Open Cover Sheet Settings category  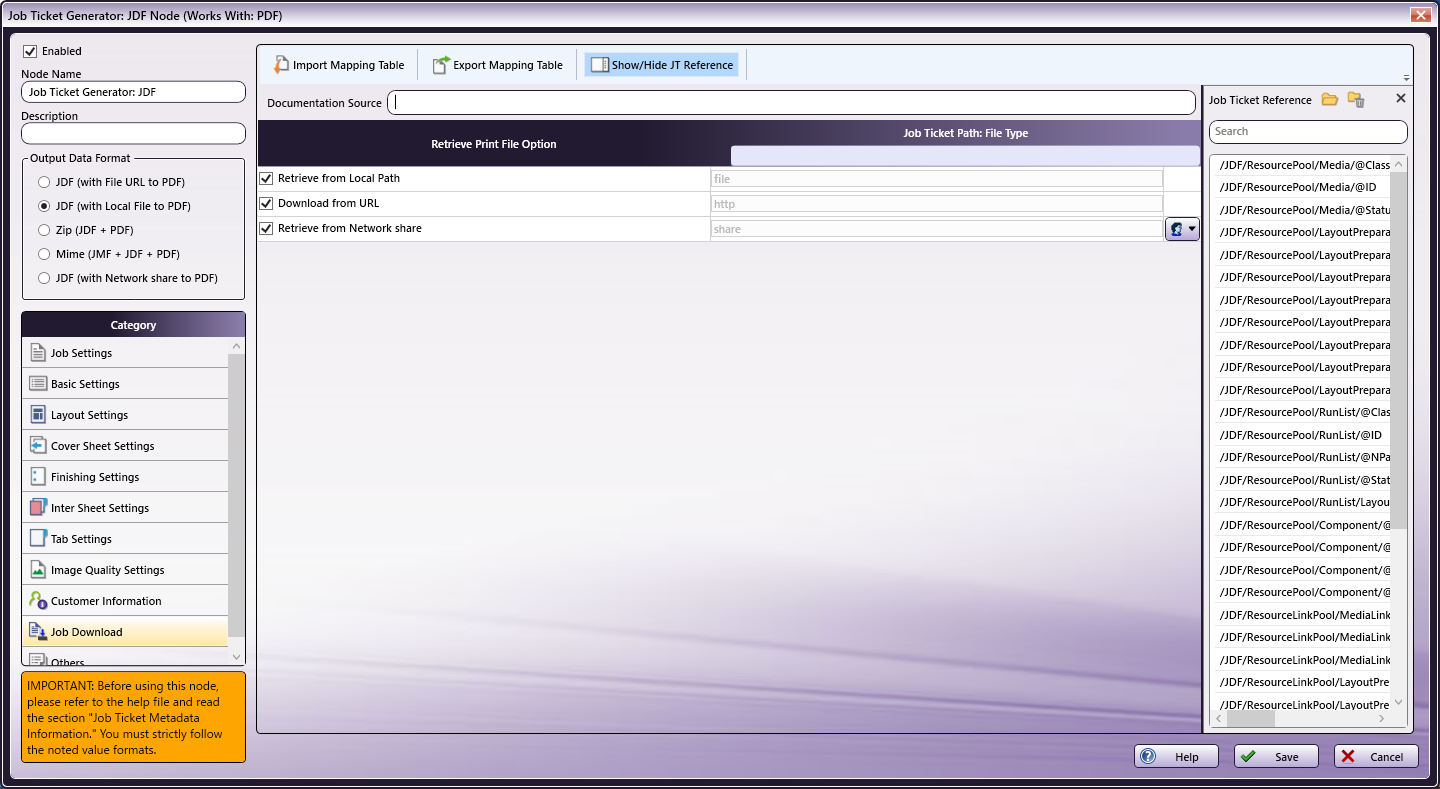pyautogui.click(x=125, y=446)
